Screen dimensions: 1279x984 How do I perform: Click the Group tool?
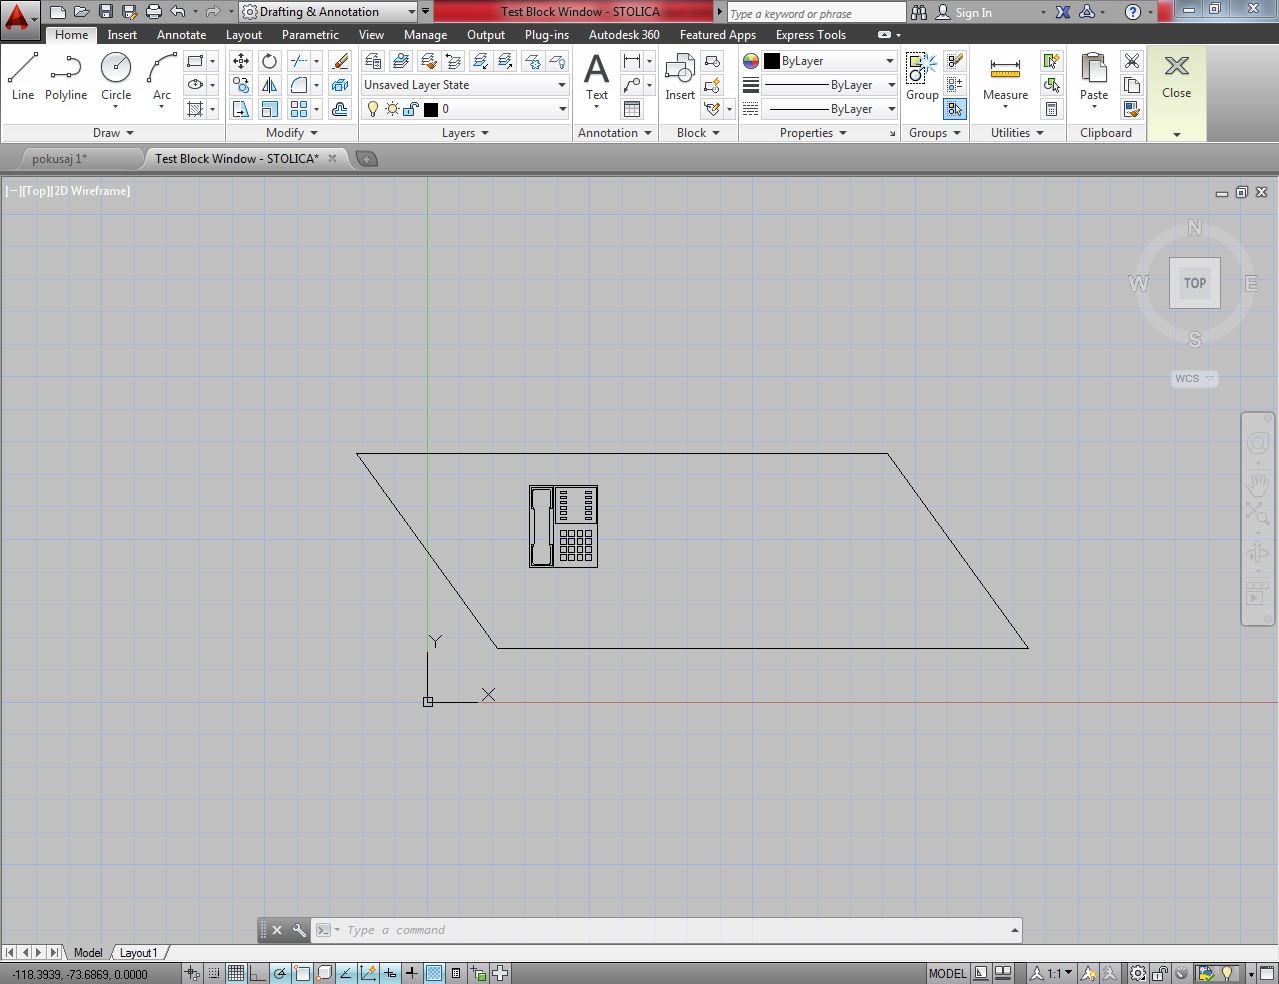(x=922, y=77)
